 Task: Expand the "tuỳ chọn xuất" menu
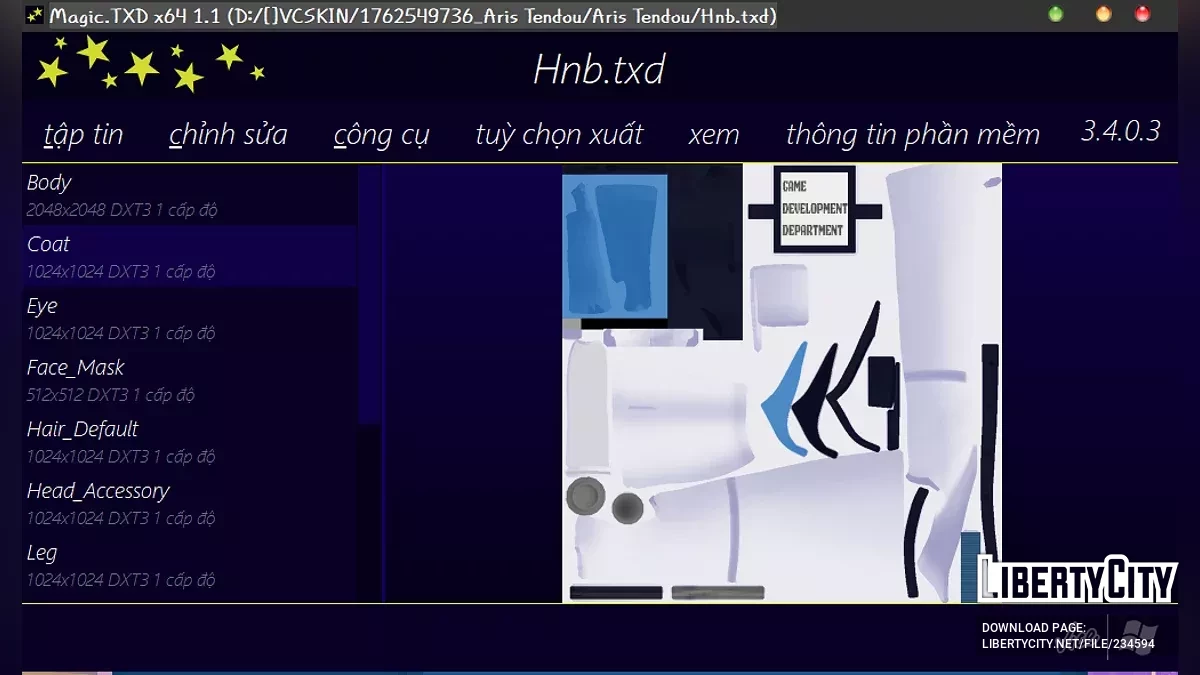click(x=559, y=134)
